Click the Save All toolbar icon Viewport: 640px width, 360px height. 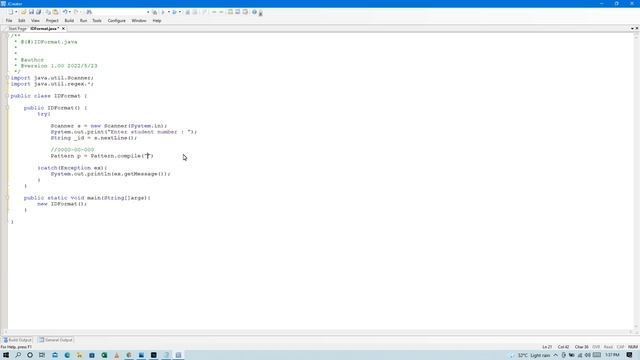click(38, 12)
